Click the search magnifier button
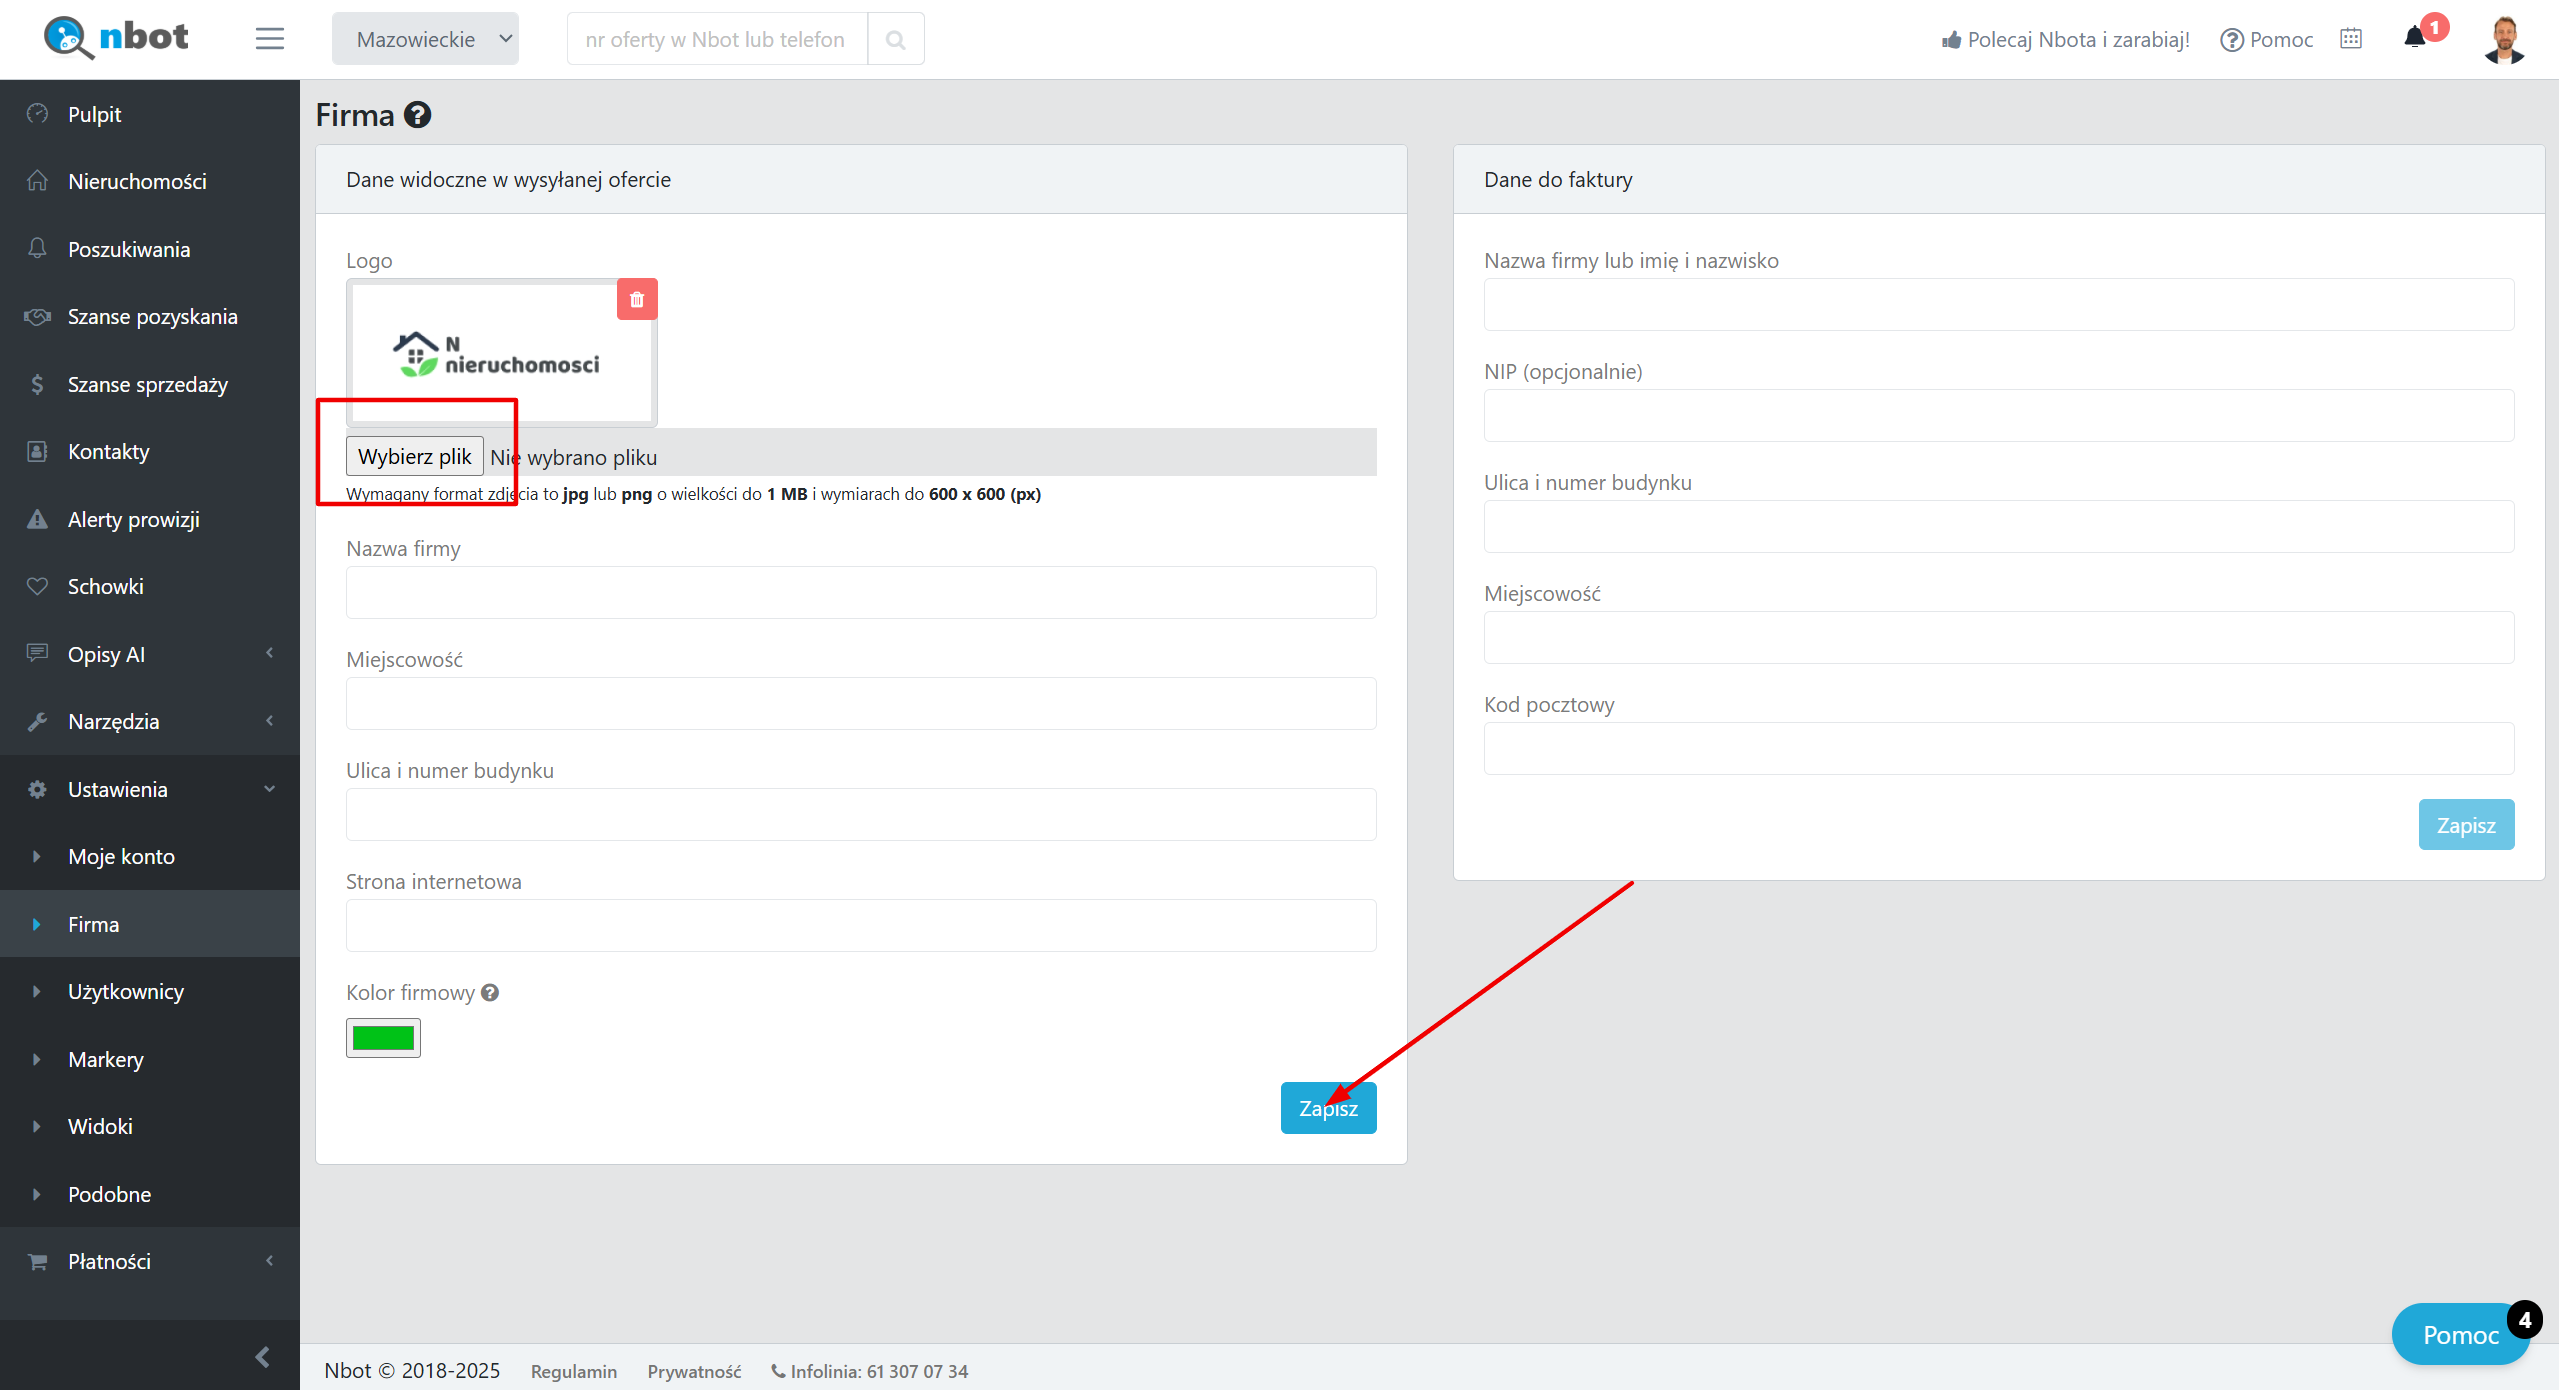The height and width of the screenshot is (1390, 2559). 895,39
